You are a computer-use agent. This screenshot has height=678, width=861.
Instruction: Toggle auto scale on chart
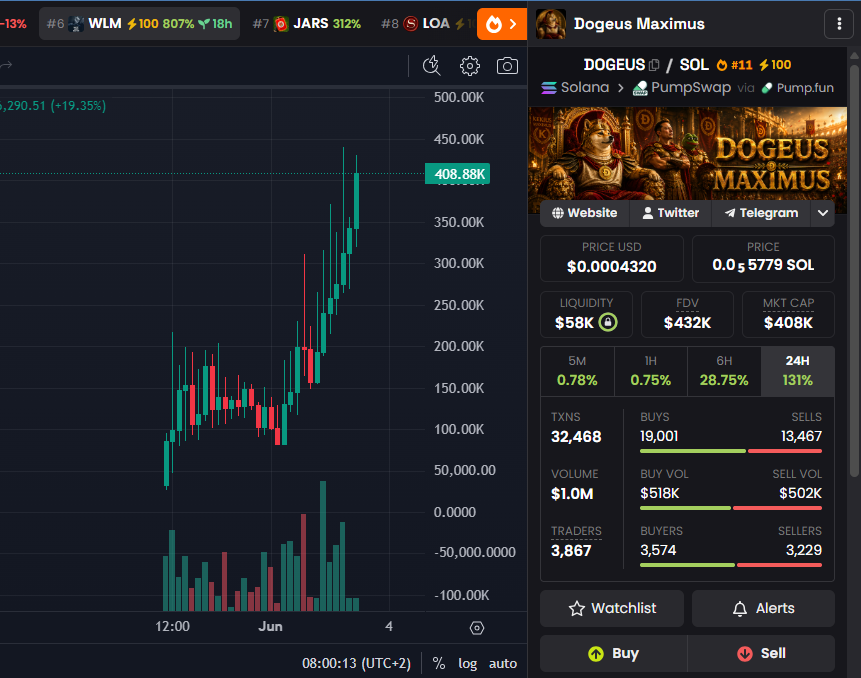click(503, 663)
